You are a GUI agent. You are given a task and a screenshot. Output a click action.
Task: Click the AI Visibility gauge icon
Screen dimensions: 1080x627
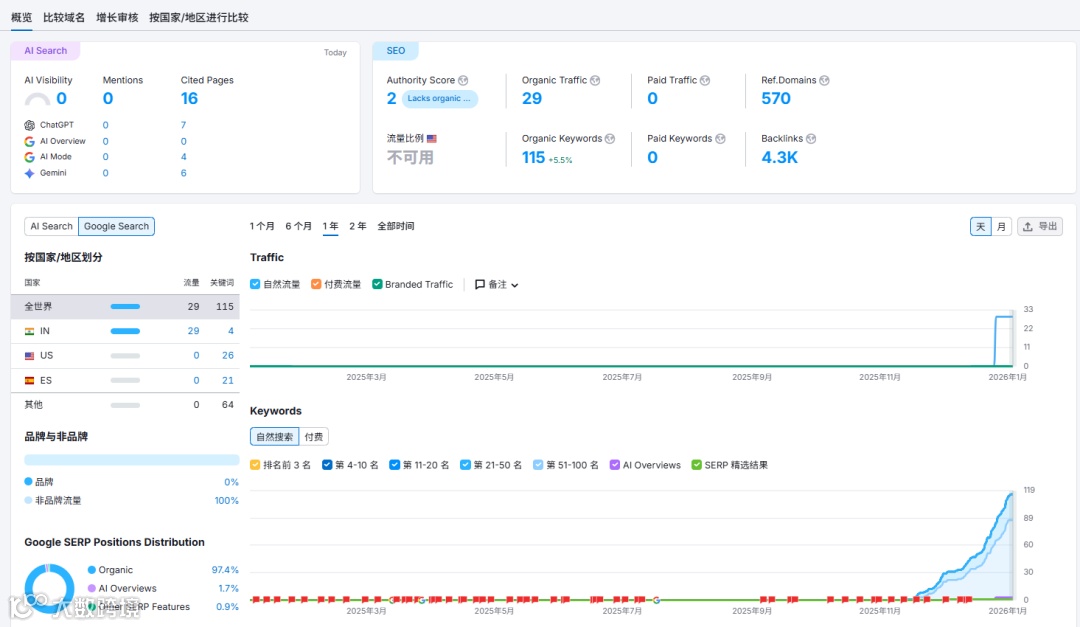pos(37,99)
